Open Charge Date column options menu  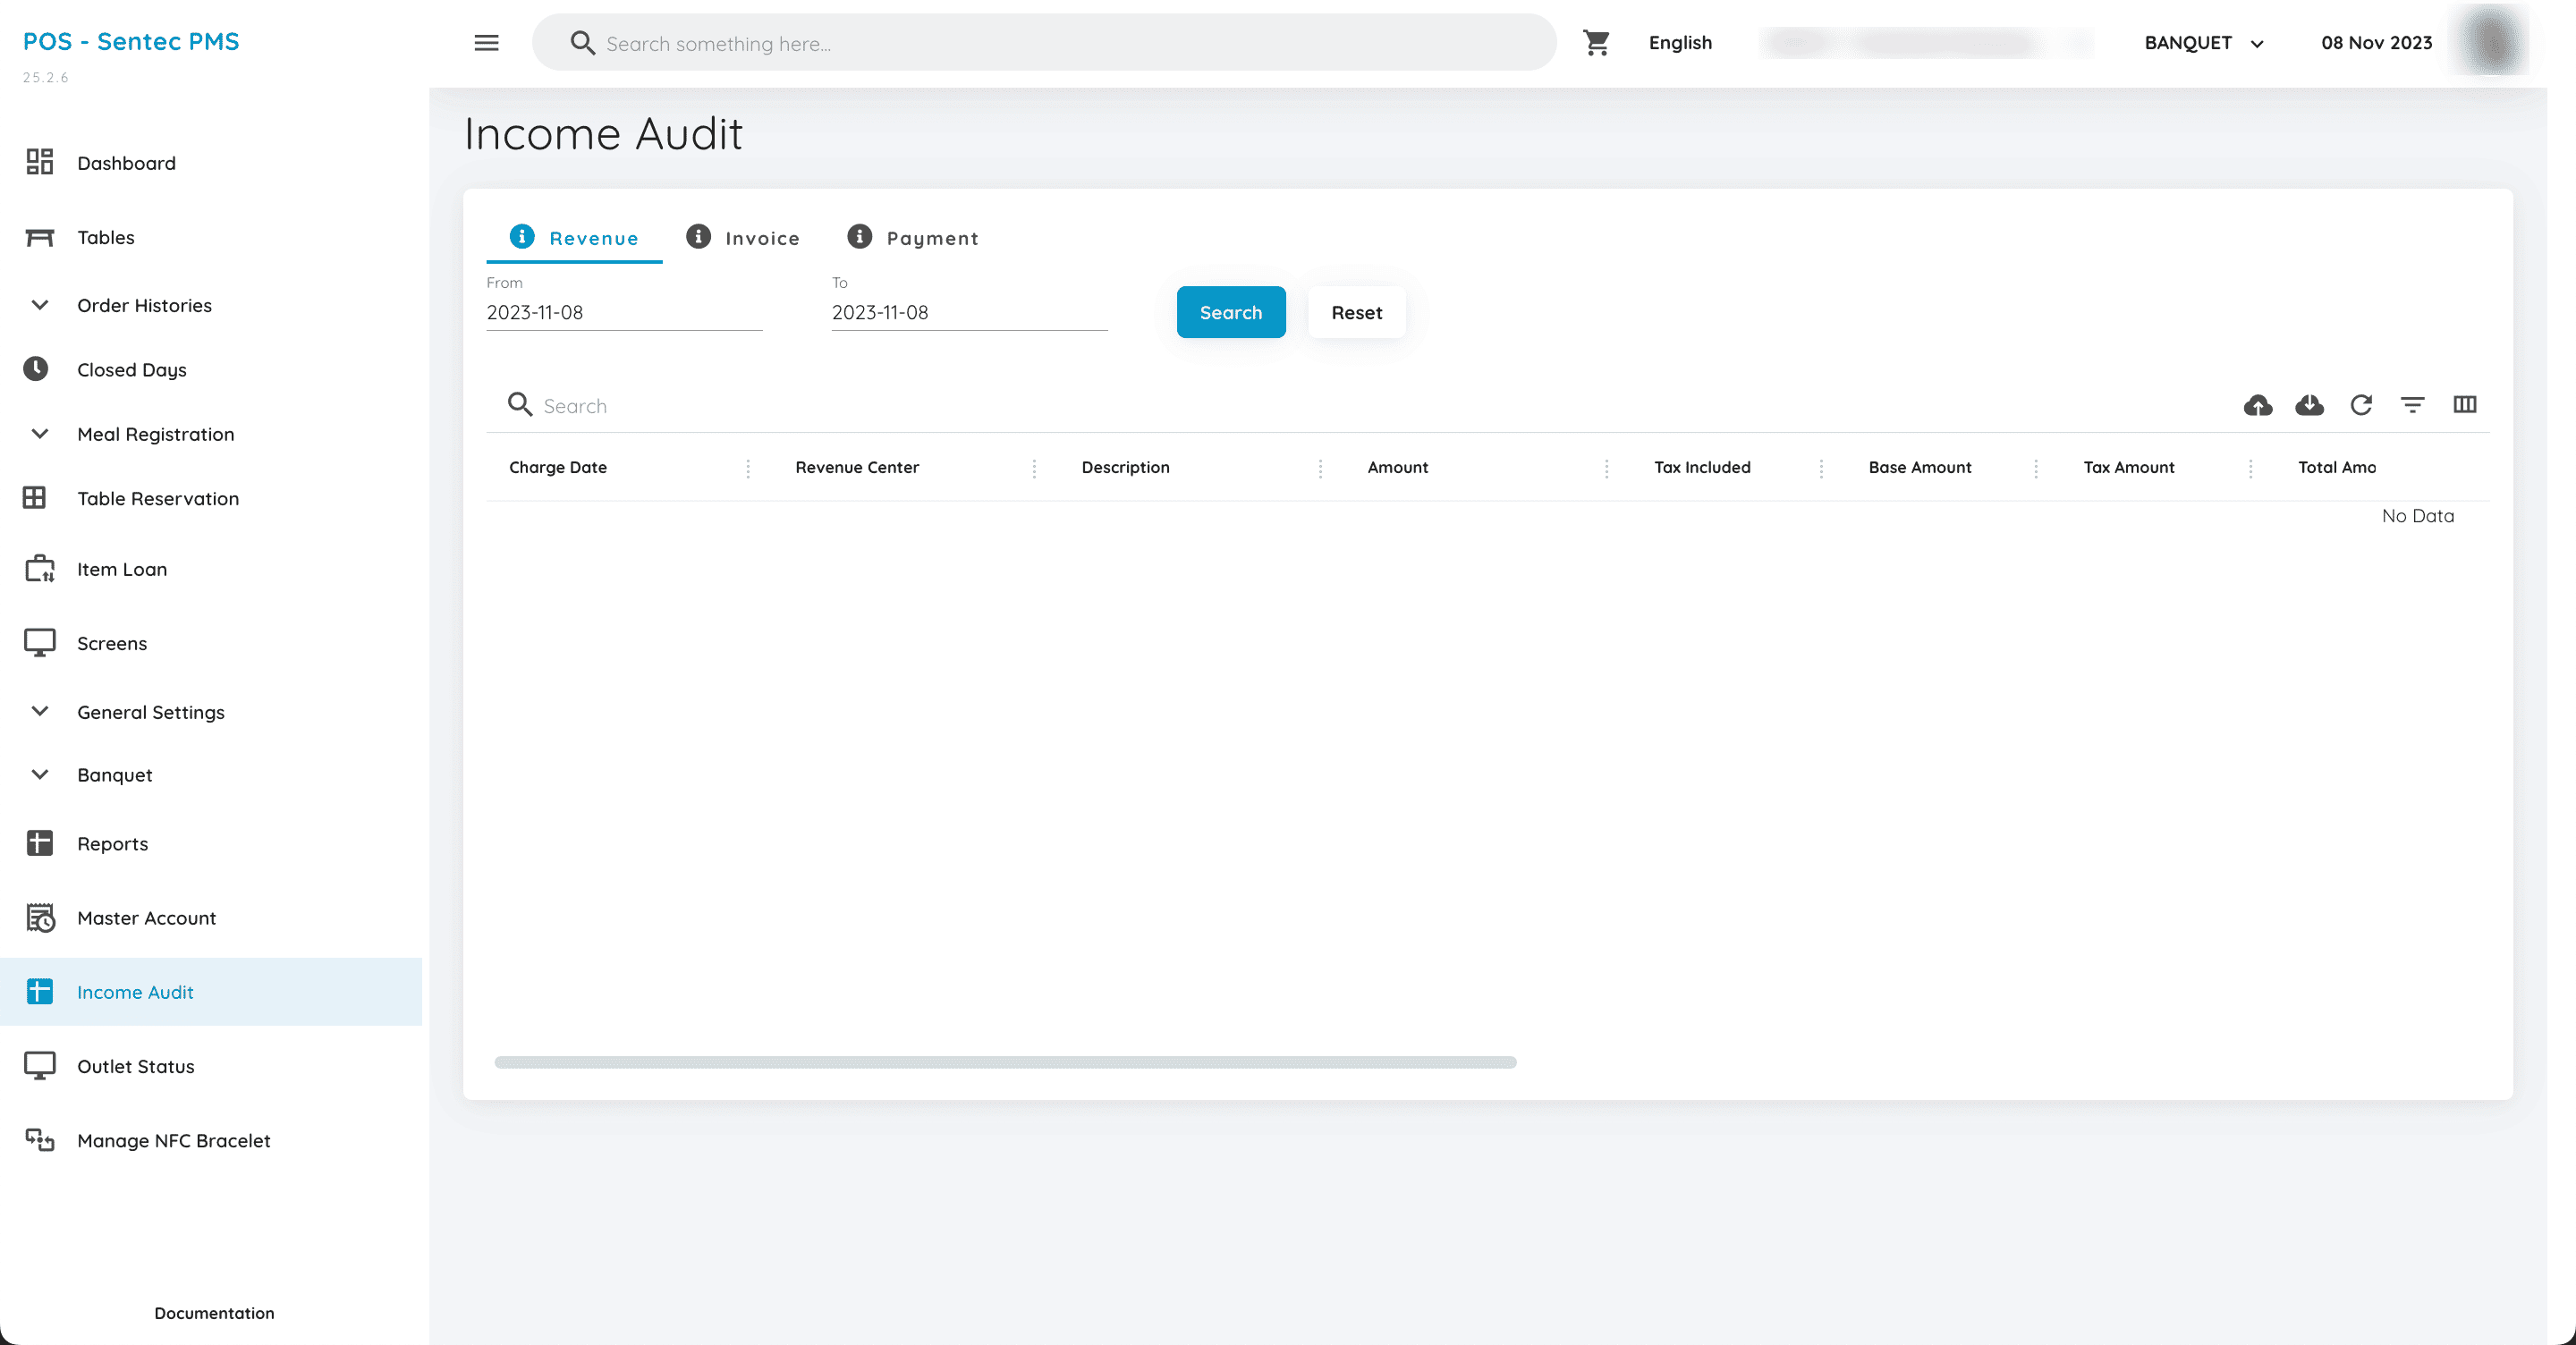click(748, 468)
